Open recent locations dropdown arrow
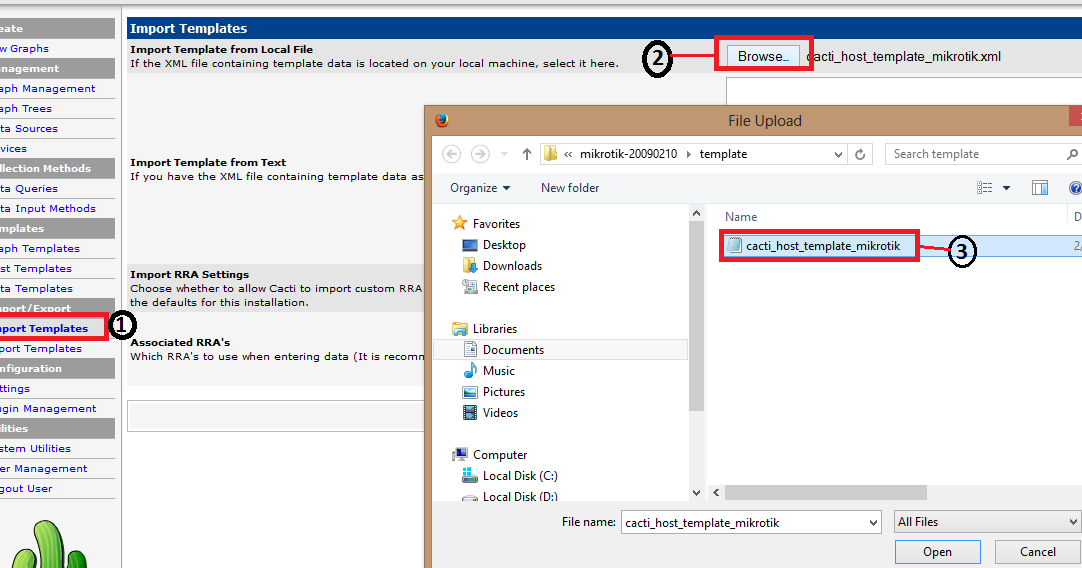 click(x=504, y=154)
